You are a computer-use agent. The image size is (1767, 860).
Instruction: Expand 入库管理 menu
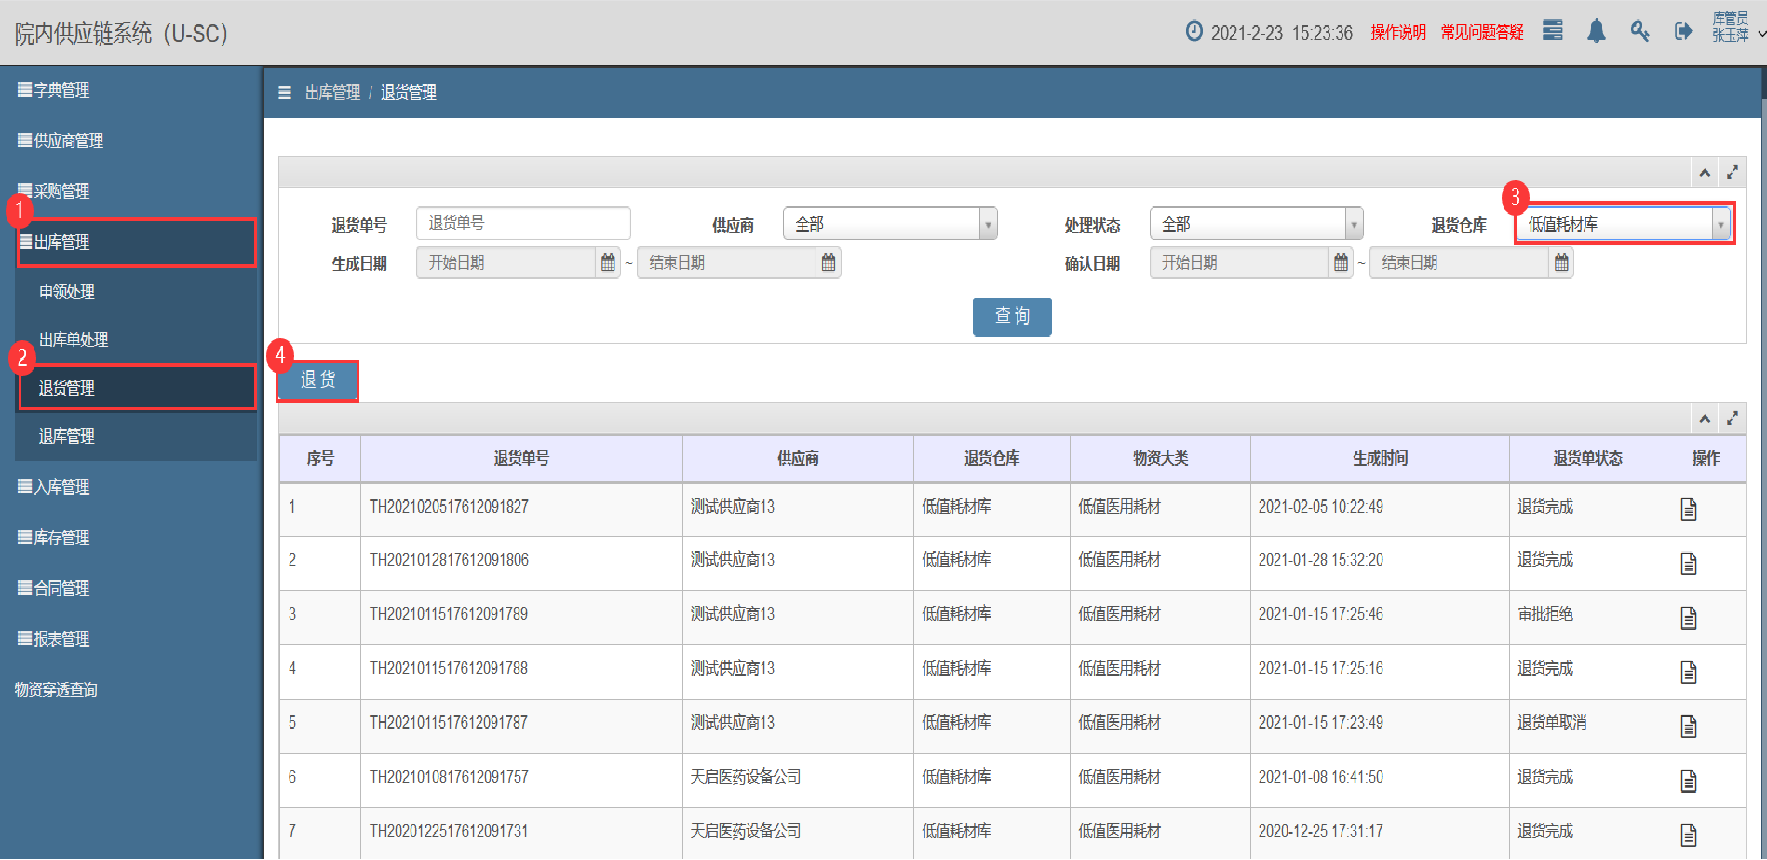[x=54, y=487]
